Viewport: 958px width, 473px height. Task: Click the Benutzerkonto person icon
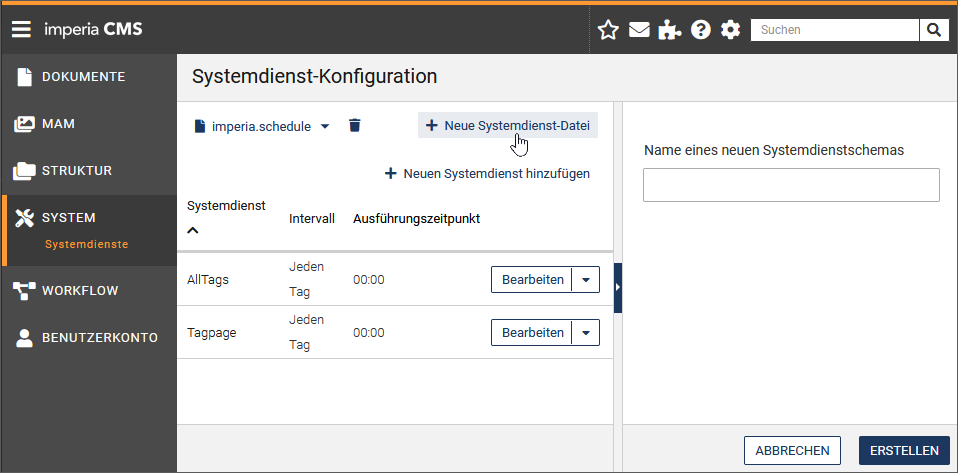pos(24,338)
